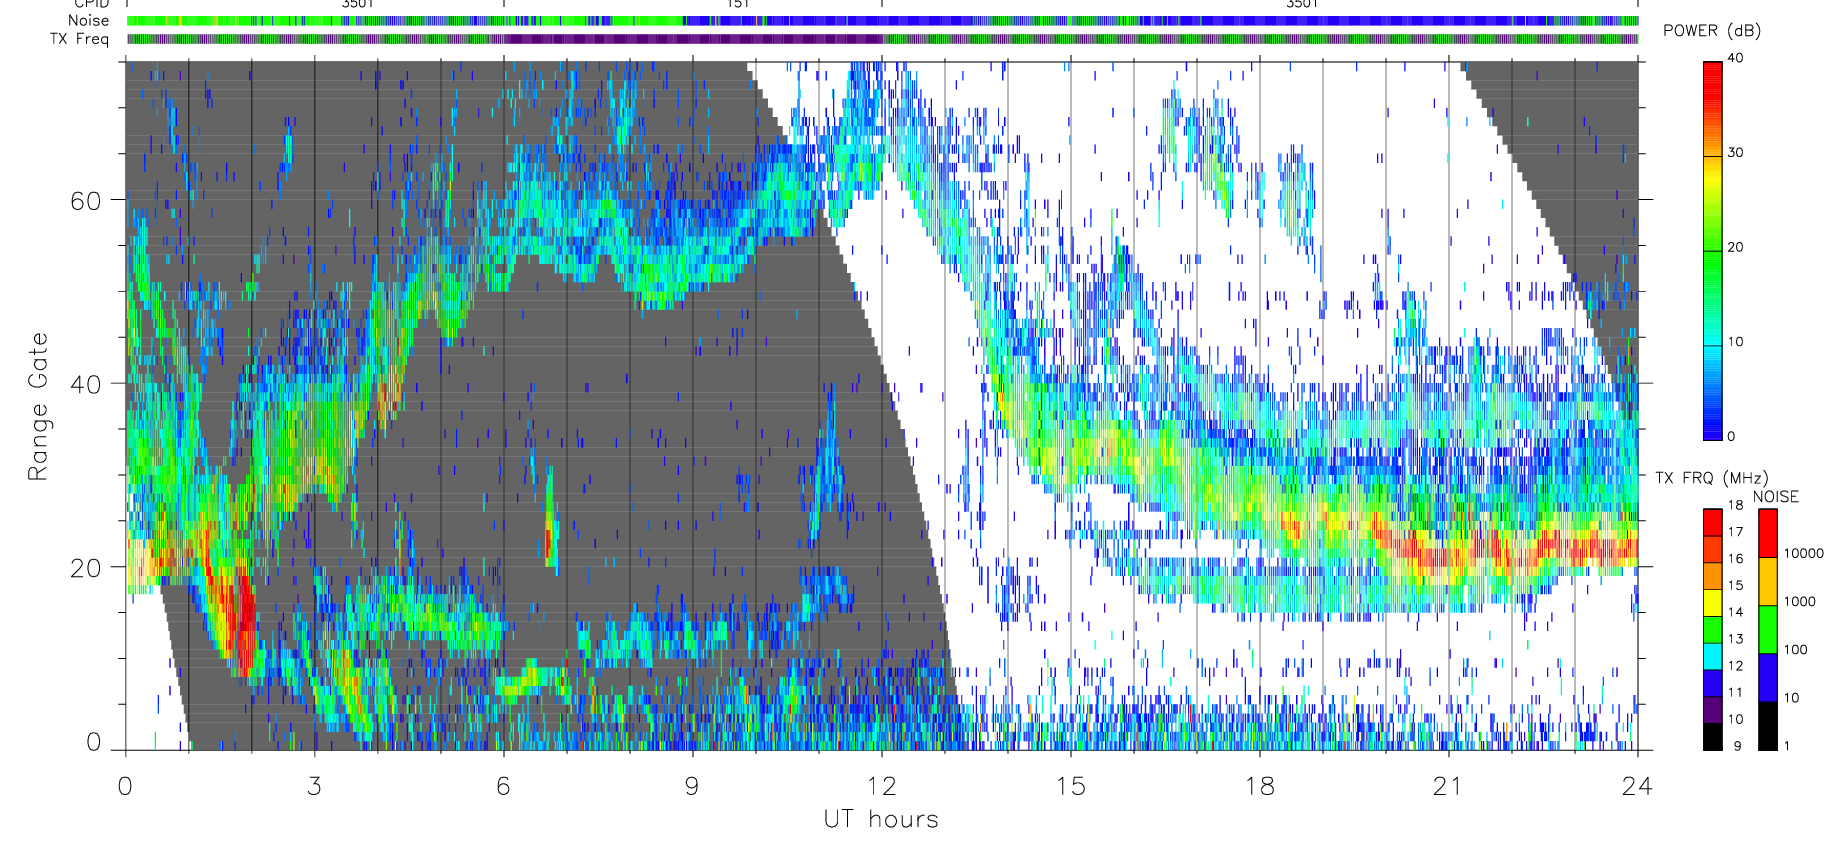
Task: Select the "POWER (dB)" legend title
Action: point(1712,31)
